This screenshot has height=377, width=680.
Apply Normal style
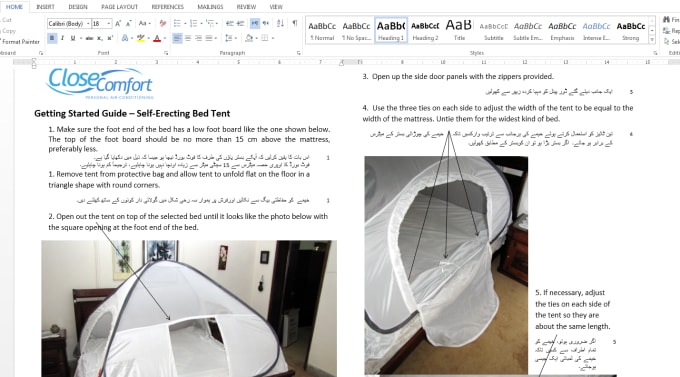(x=322, y=30)
